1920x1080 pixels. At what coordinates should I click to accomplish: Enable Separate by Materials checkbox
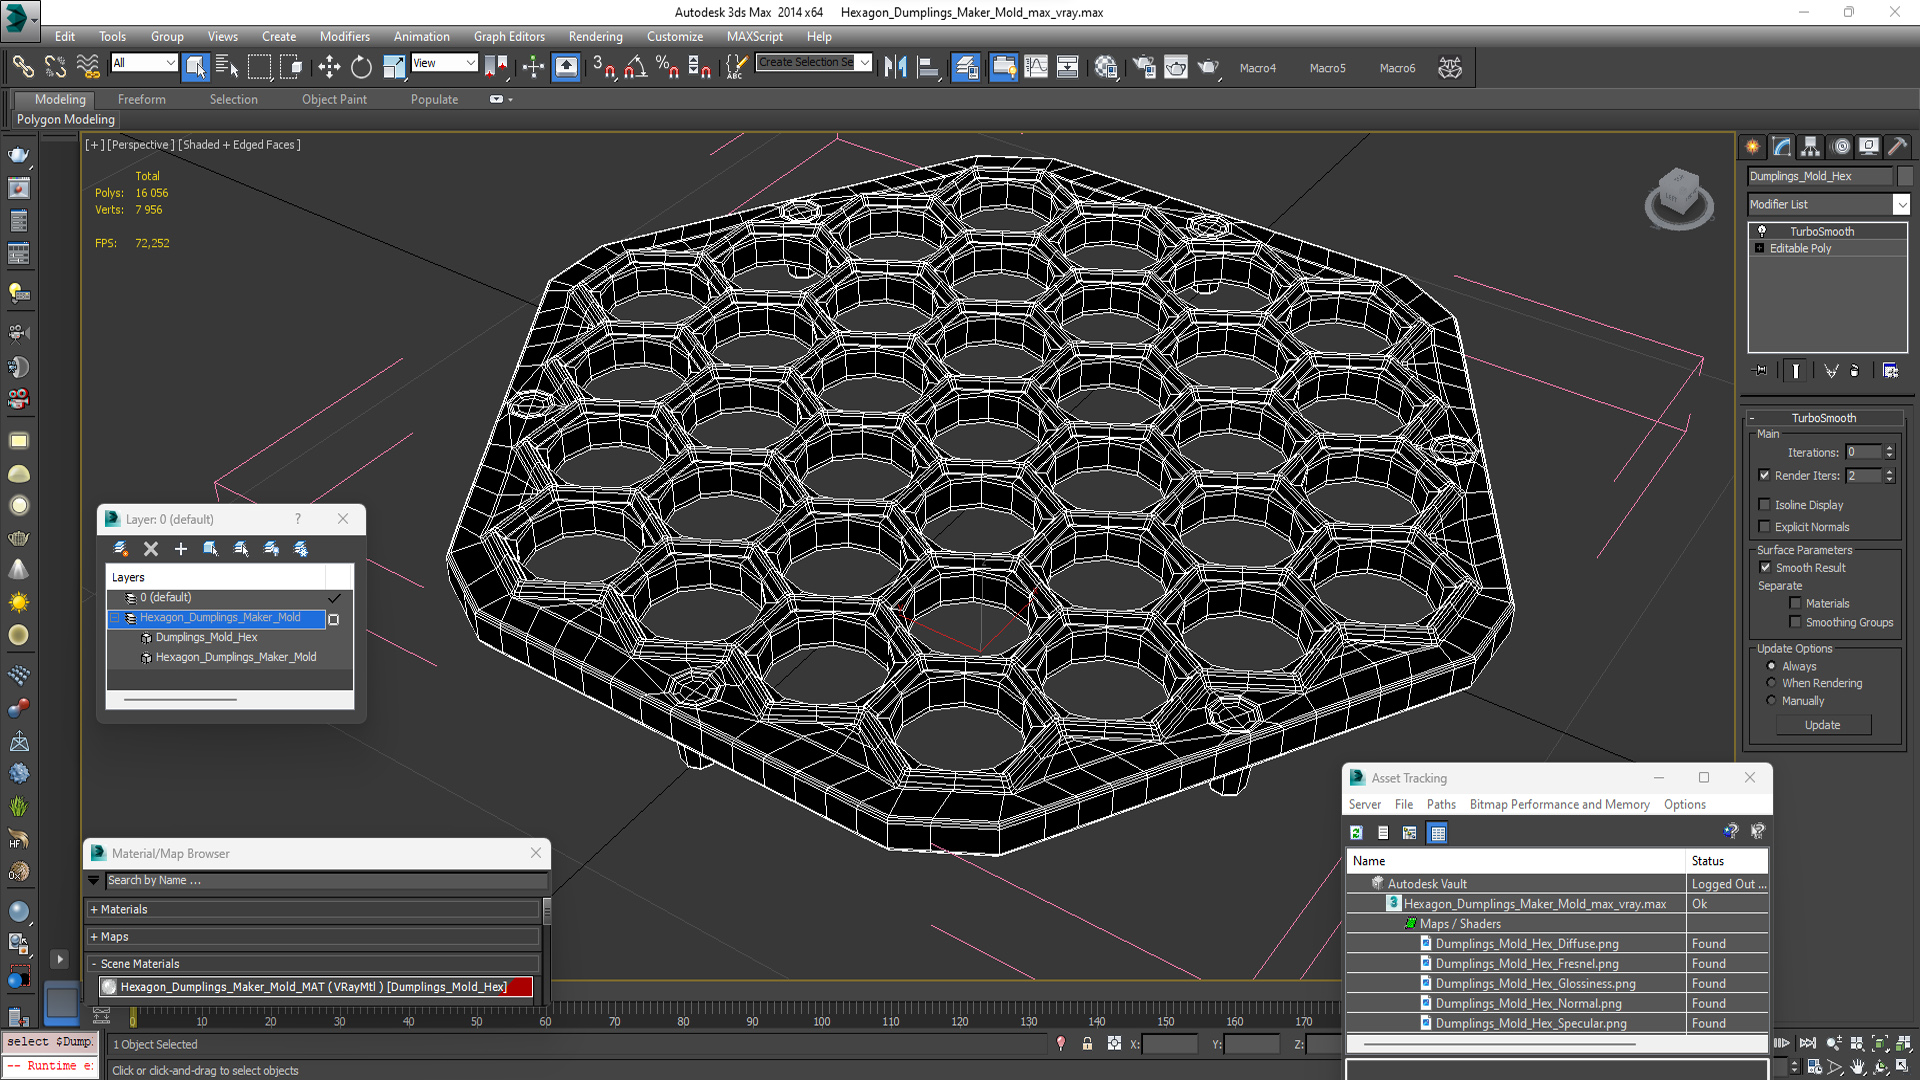tap(1795, 603)
